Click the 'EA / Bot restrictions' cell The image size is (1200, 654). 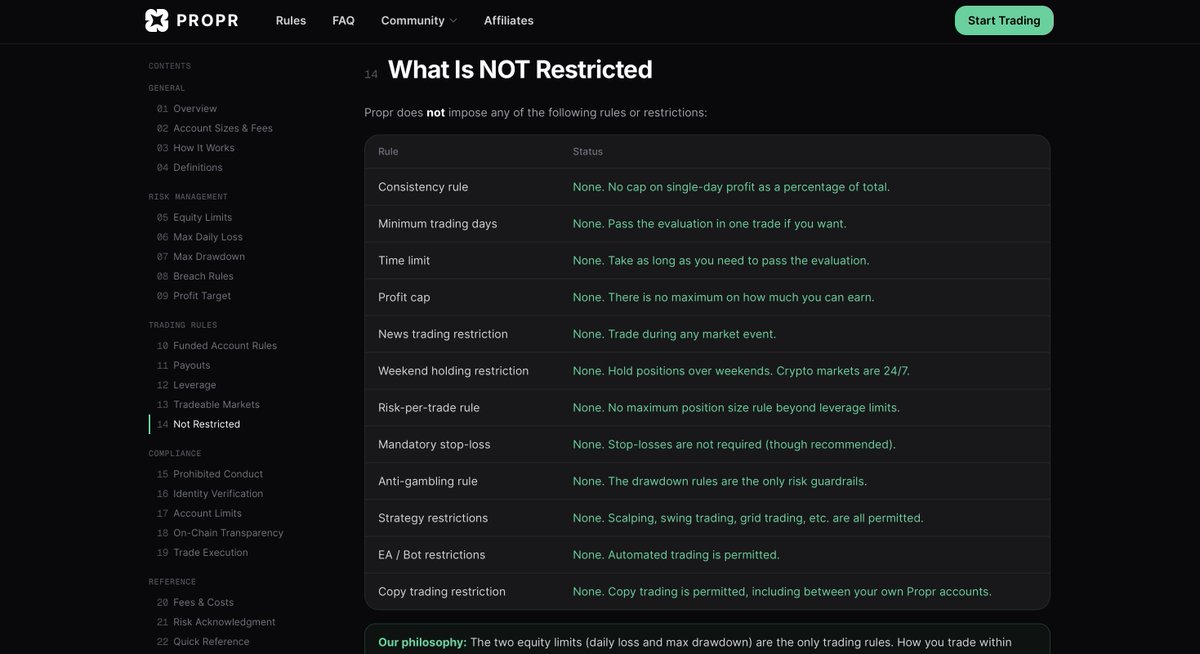[x=431, y=555]
